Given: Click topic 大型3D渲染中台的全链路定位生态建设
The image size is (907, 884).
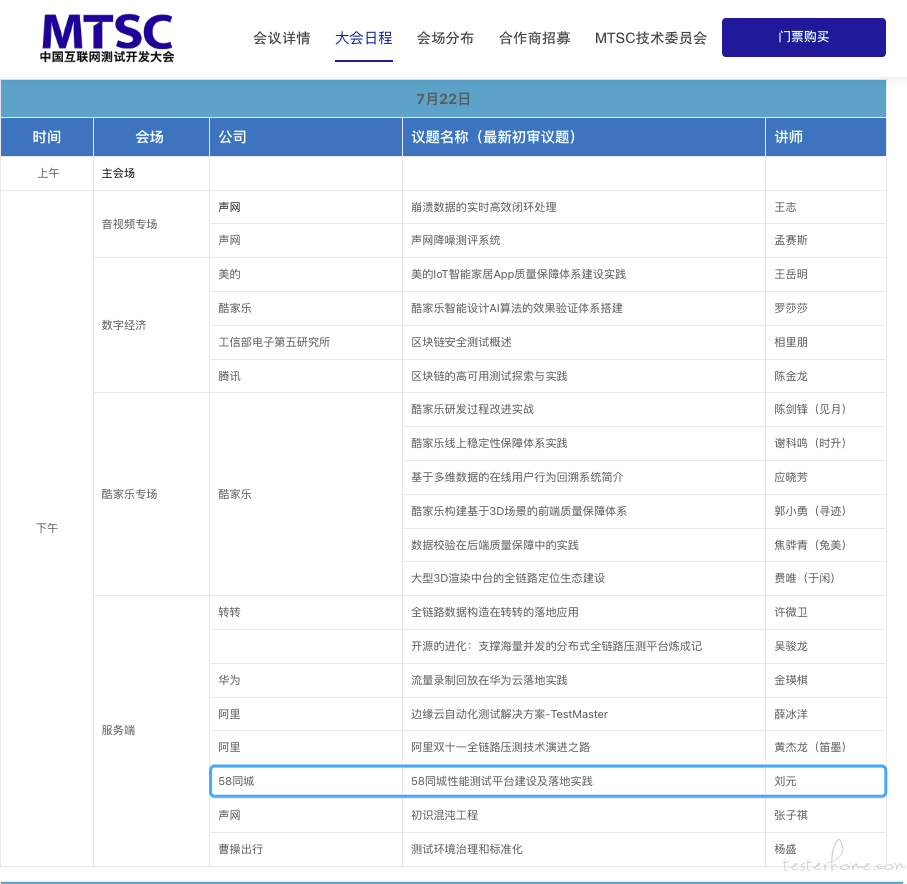Looking at the screenshot, I should (x=508, y=579).
